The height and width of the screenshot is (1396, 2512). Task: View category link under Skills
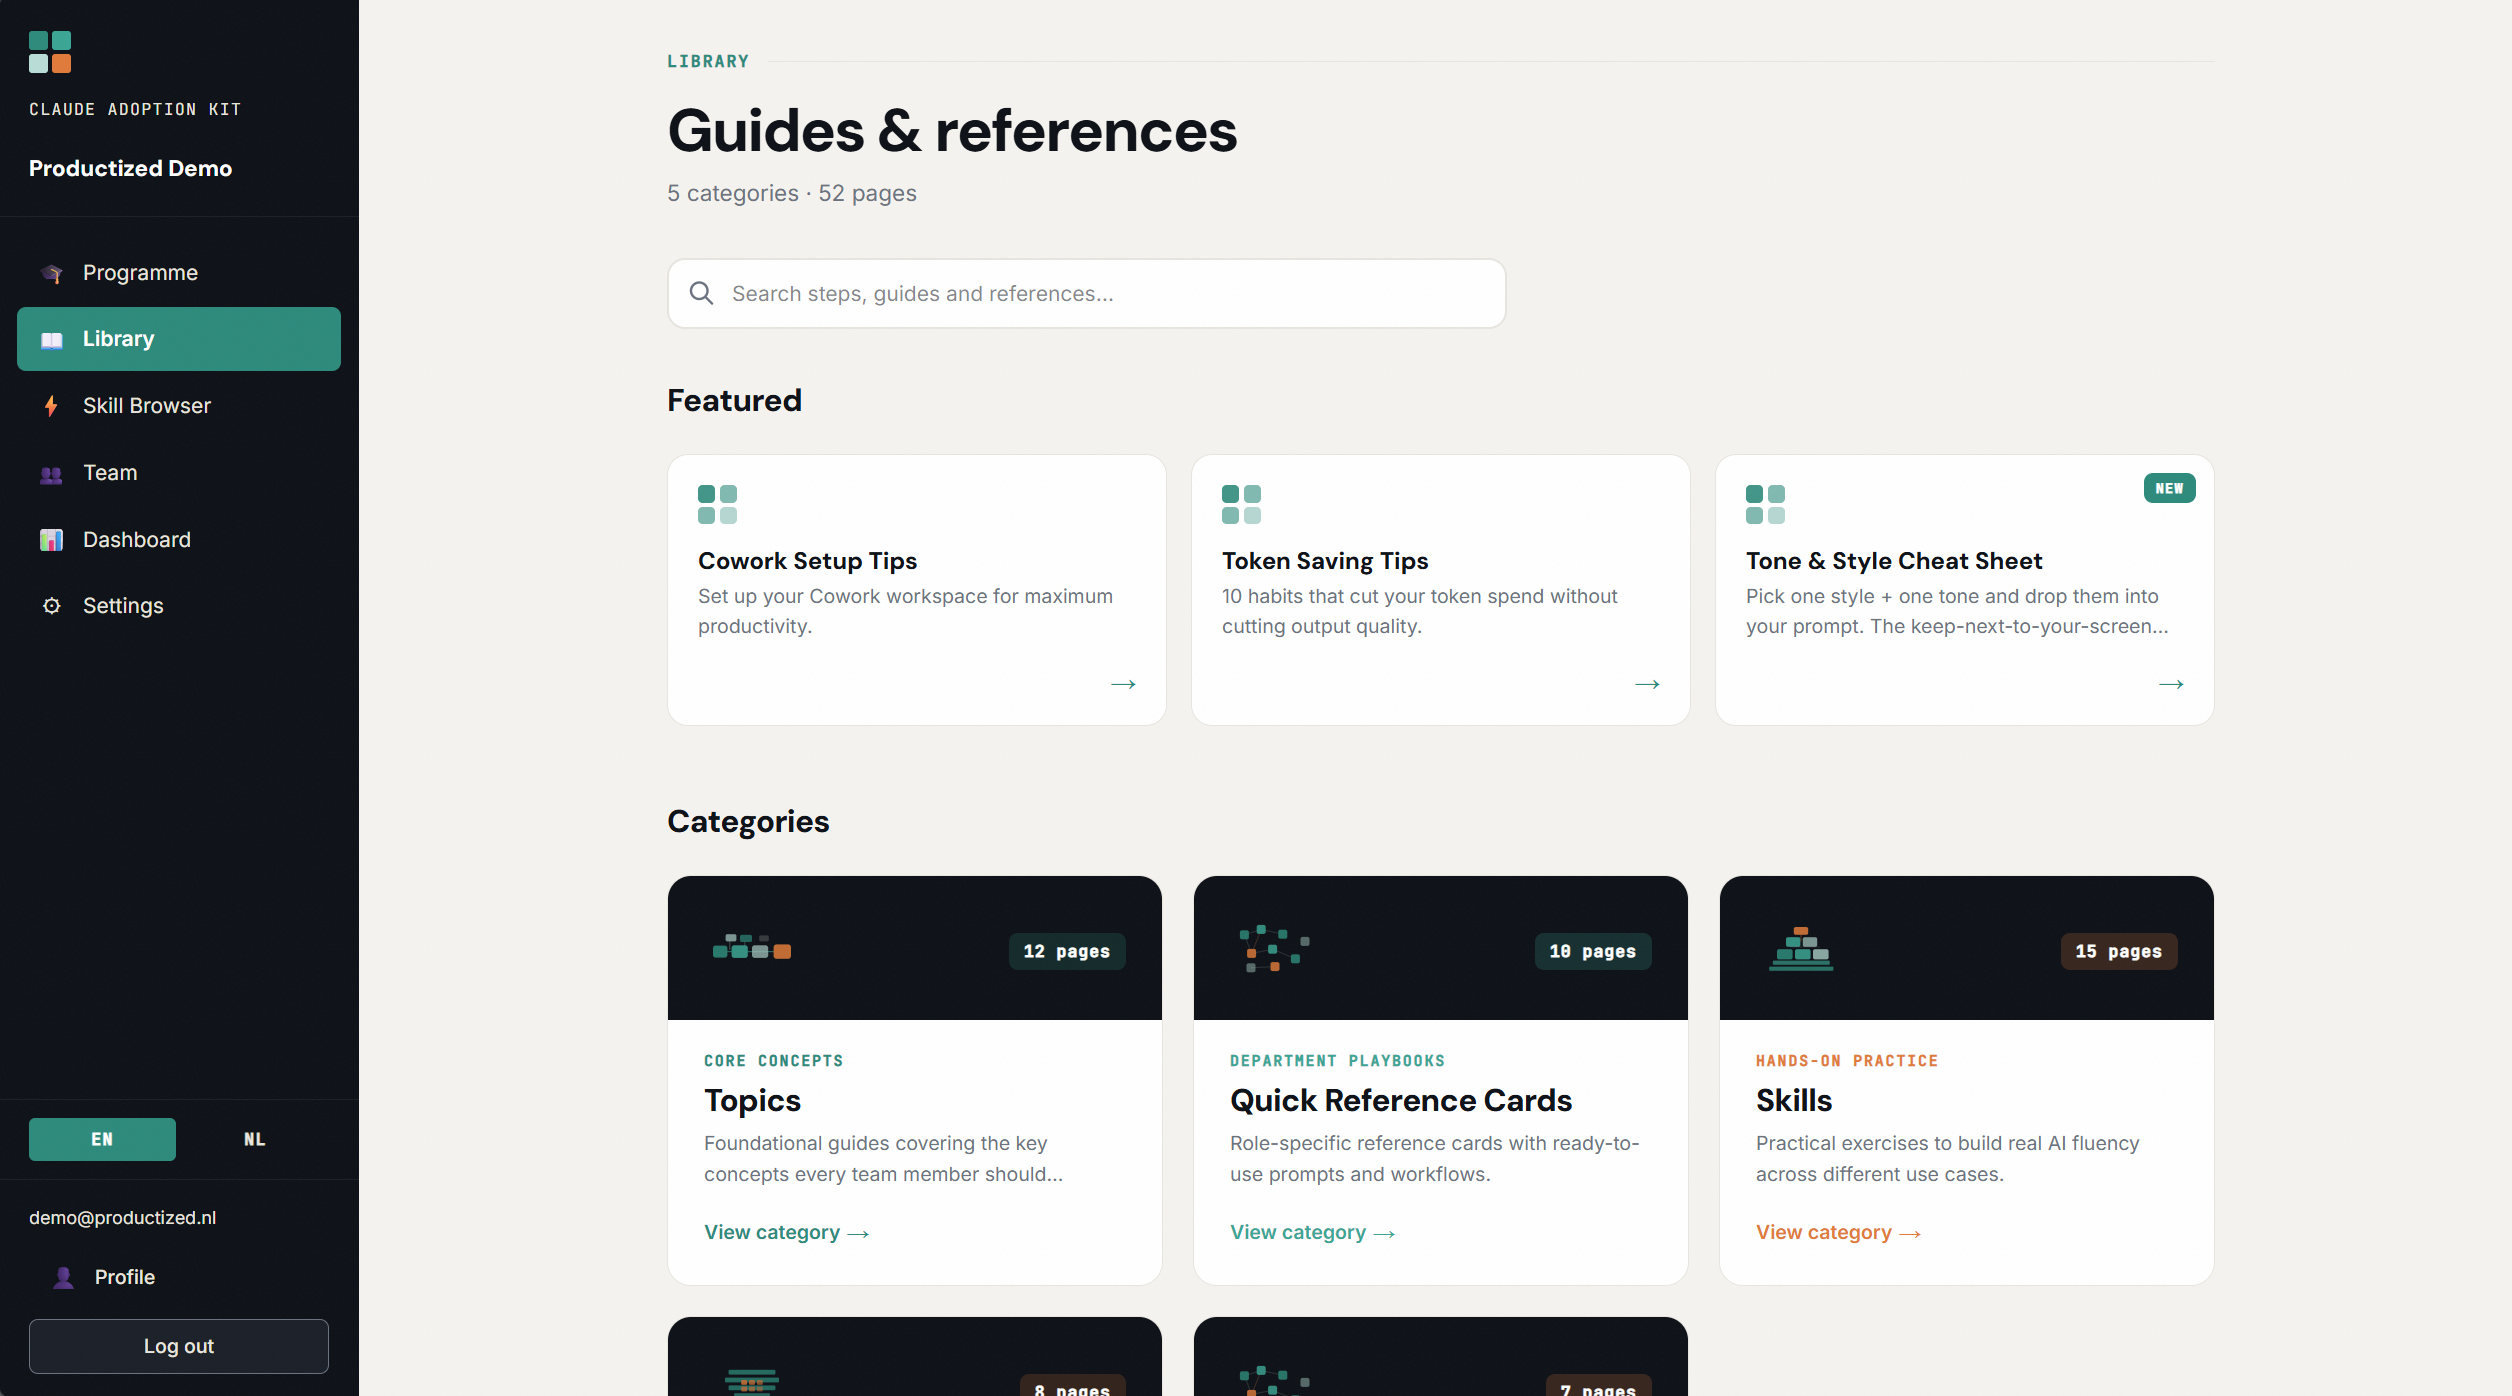(1839, 1232)
